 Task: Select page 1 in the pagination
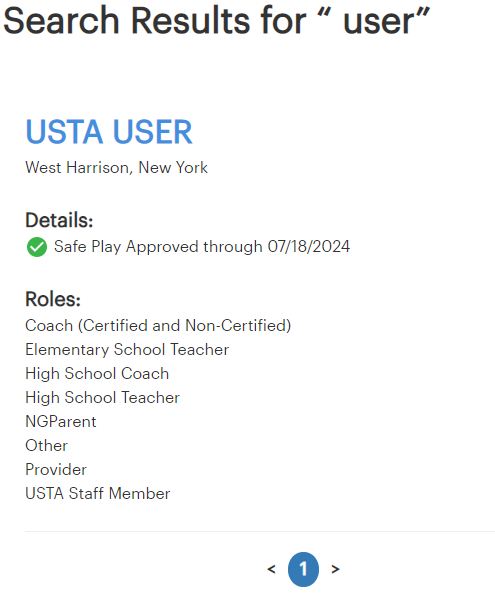point(303,569)
